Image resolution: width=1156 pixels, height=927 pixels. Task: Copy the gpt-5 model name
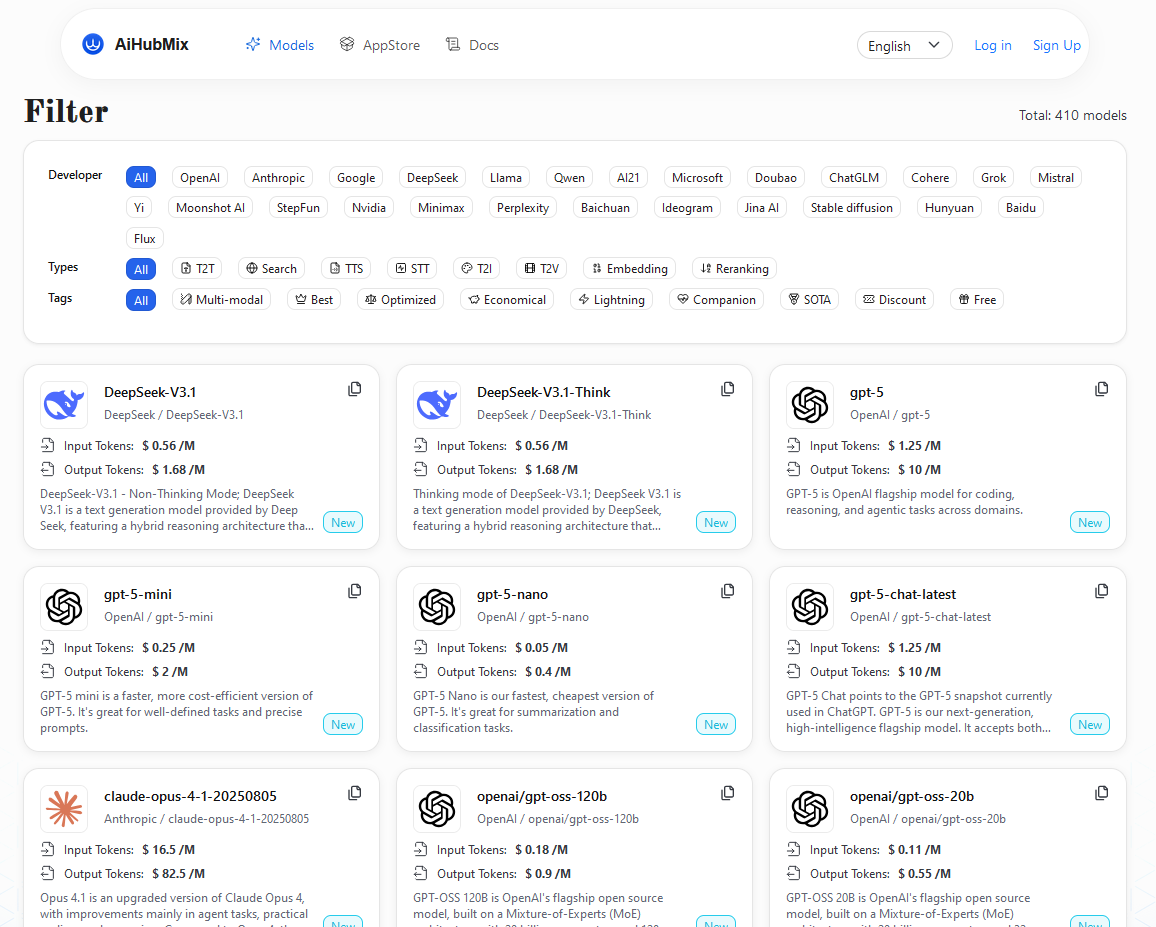pos(1101,389)
